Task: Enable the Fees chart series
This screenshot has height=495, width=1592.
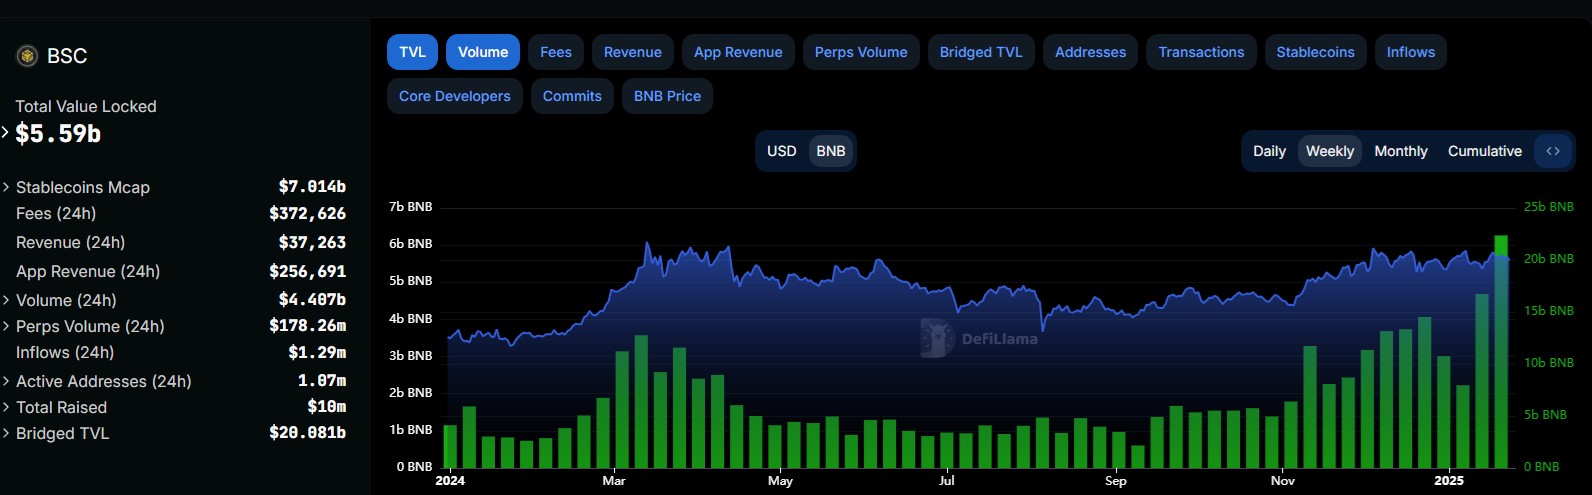Action: point(556,52)
